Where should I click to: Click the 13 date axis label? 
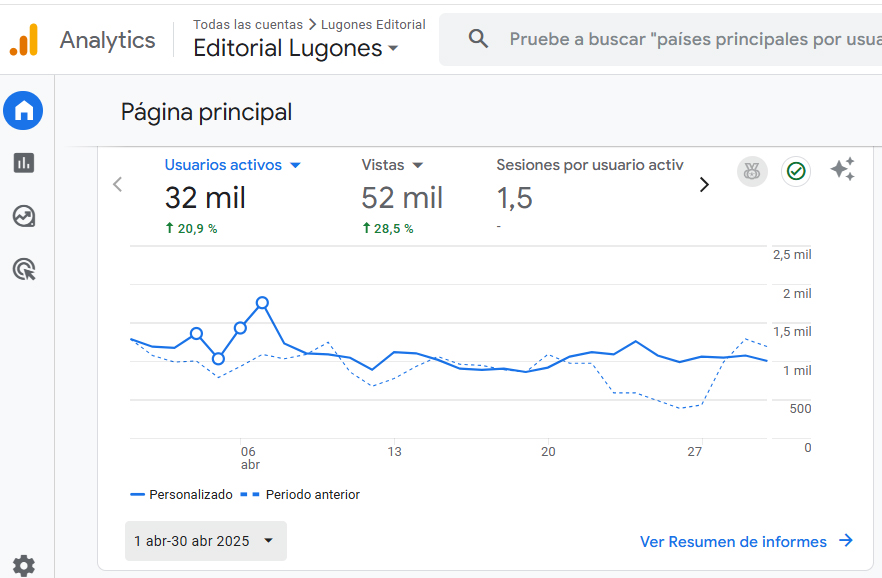(x=394, y=451)
